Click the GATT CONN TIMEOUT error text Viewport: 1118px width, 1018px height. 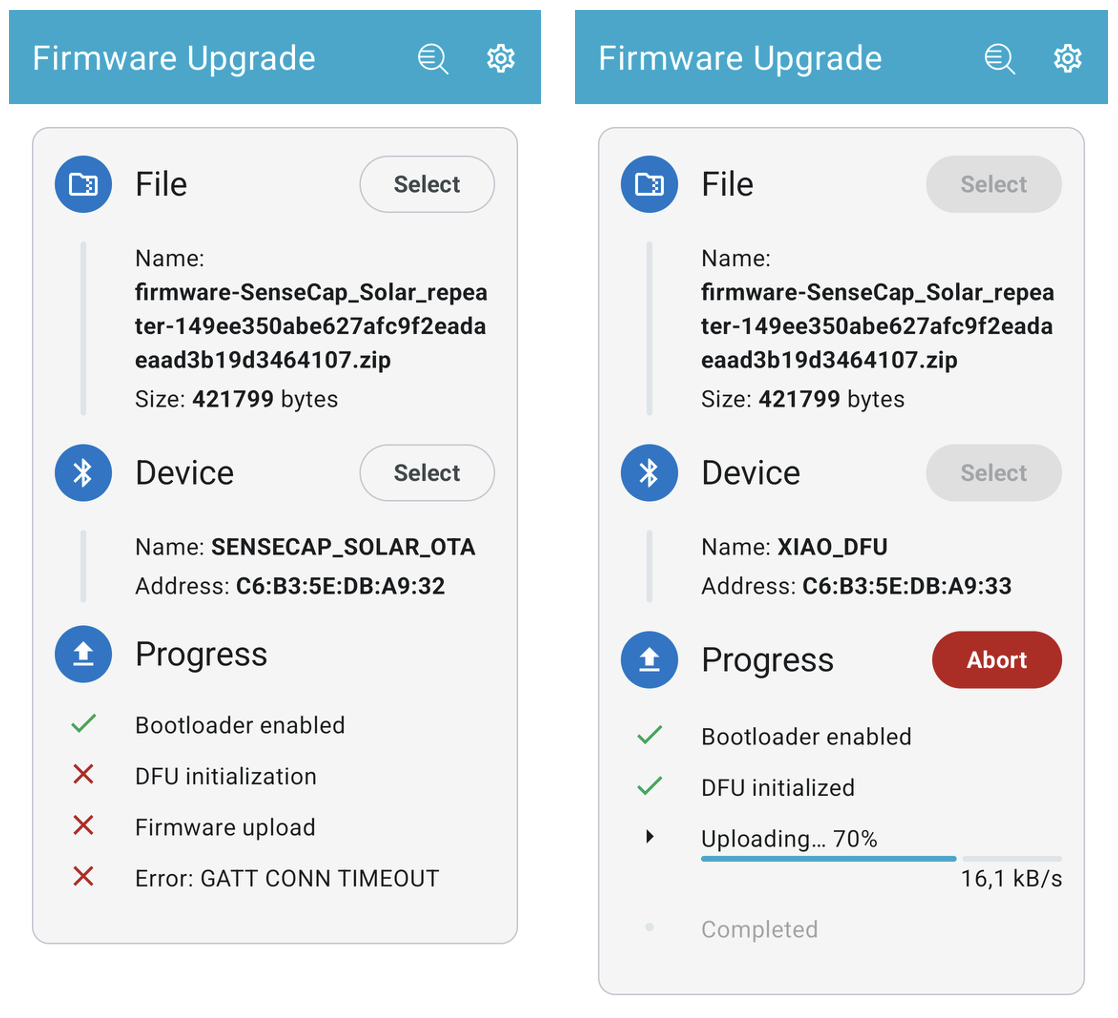(287, 878)
